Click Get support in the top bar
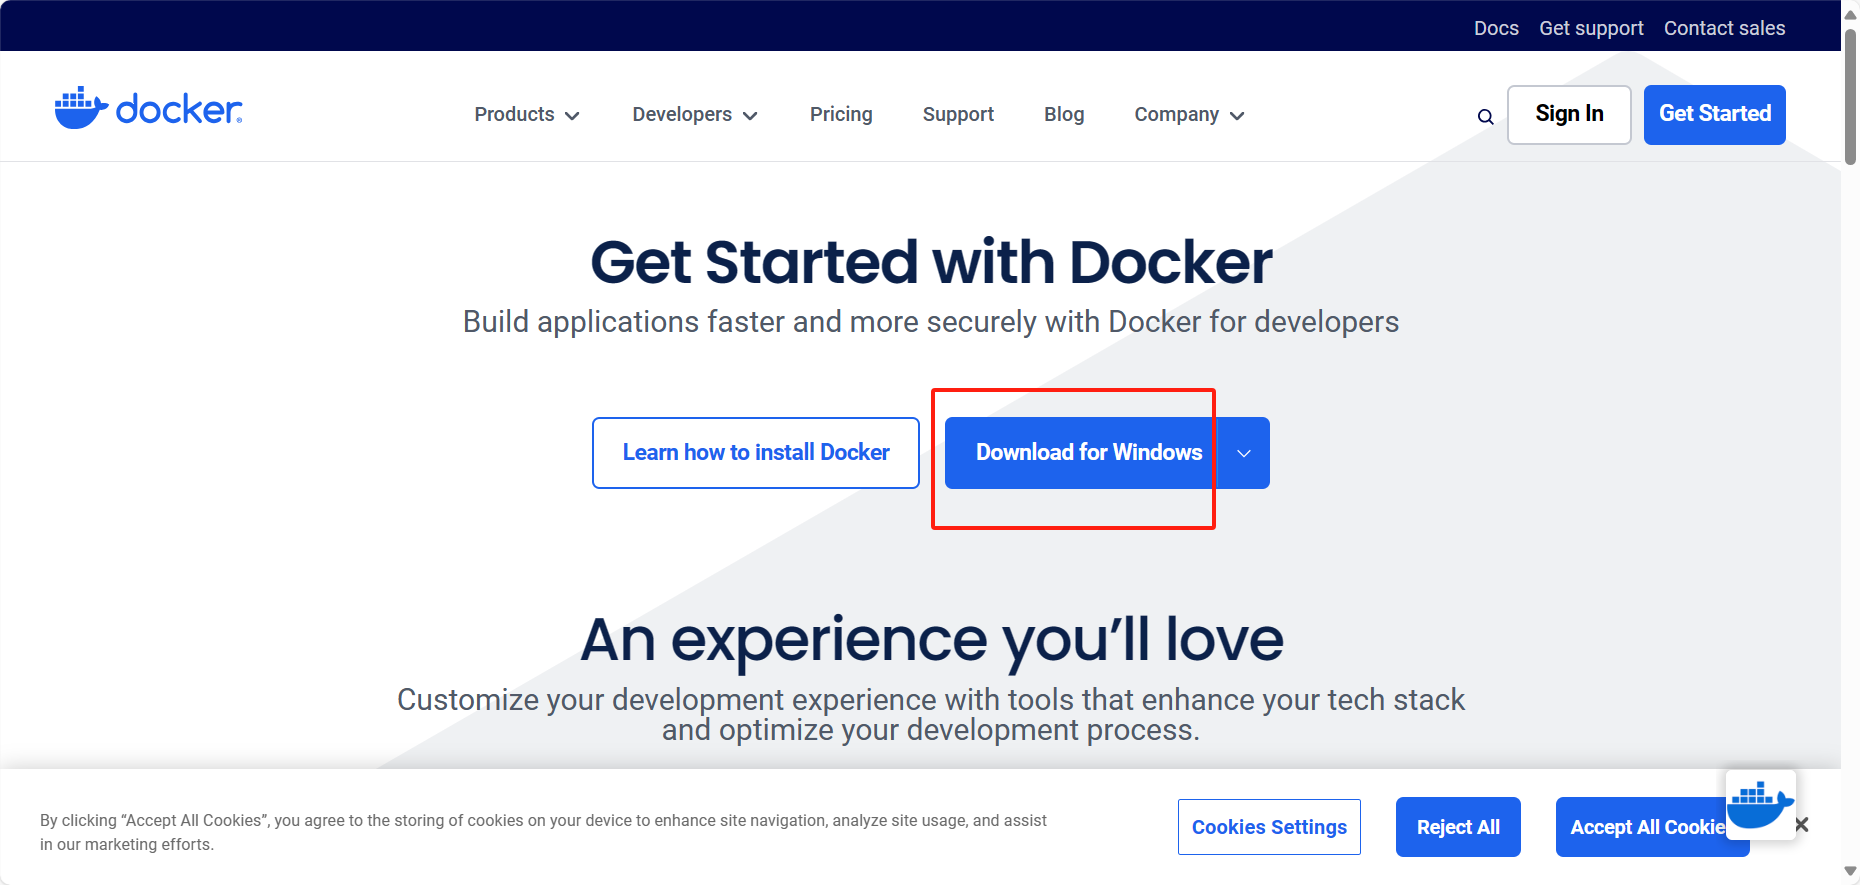Screen dimensions: 1860x885 (1591, 28)
